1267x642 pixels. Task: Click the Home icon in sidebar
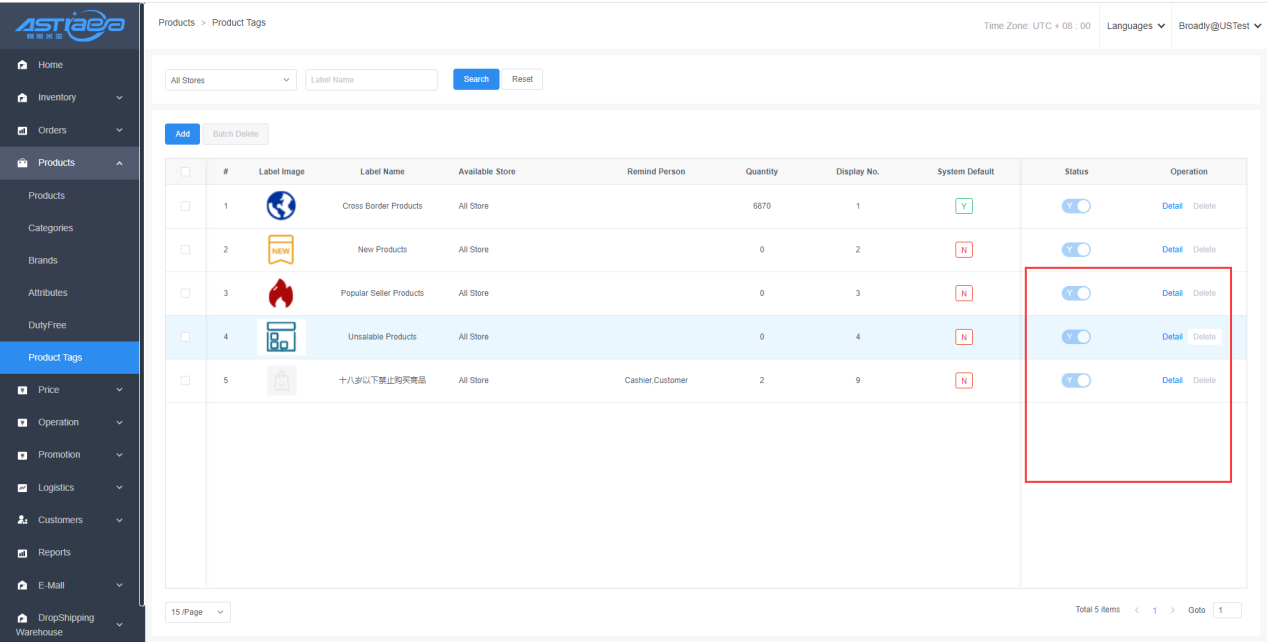click(x=23, y=65)
